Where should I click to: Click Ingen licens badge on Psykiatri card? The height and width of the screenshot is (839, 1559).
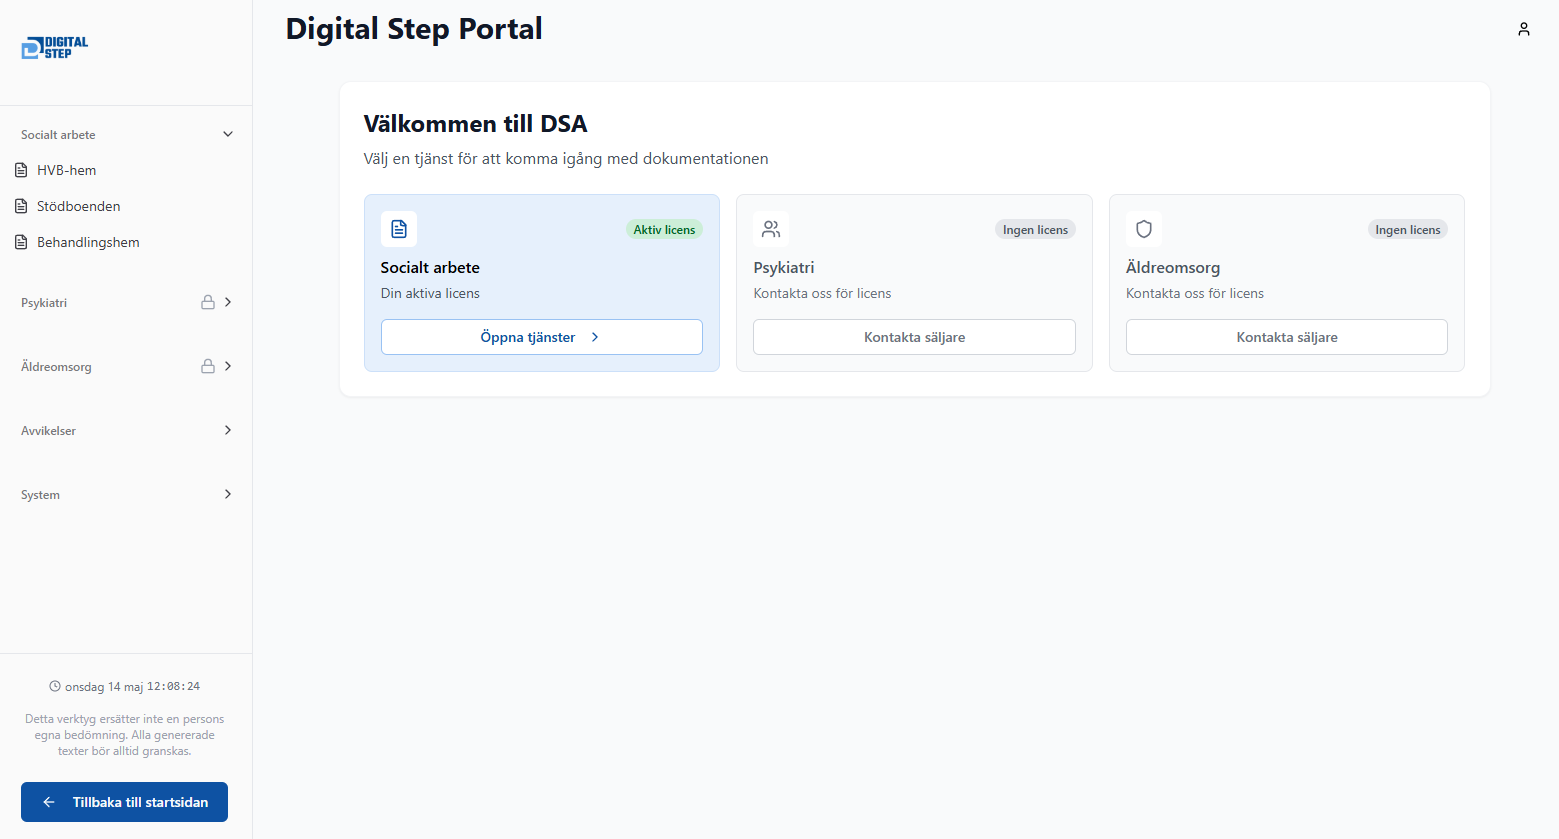click(1035, 229)
